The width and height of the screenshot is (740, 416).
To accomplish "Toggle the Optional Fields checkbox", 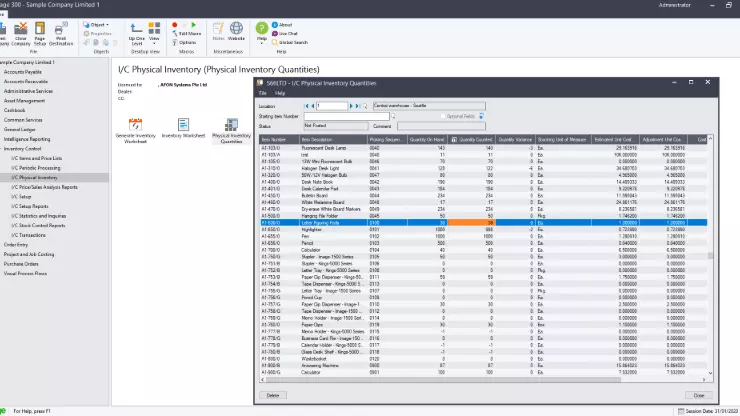I will coord(443,116).
